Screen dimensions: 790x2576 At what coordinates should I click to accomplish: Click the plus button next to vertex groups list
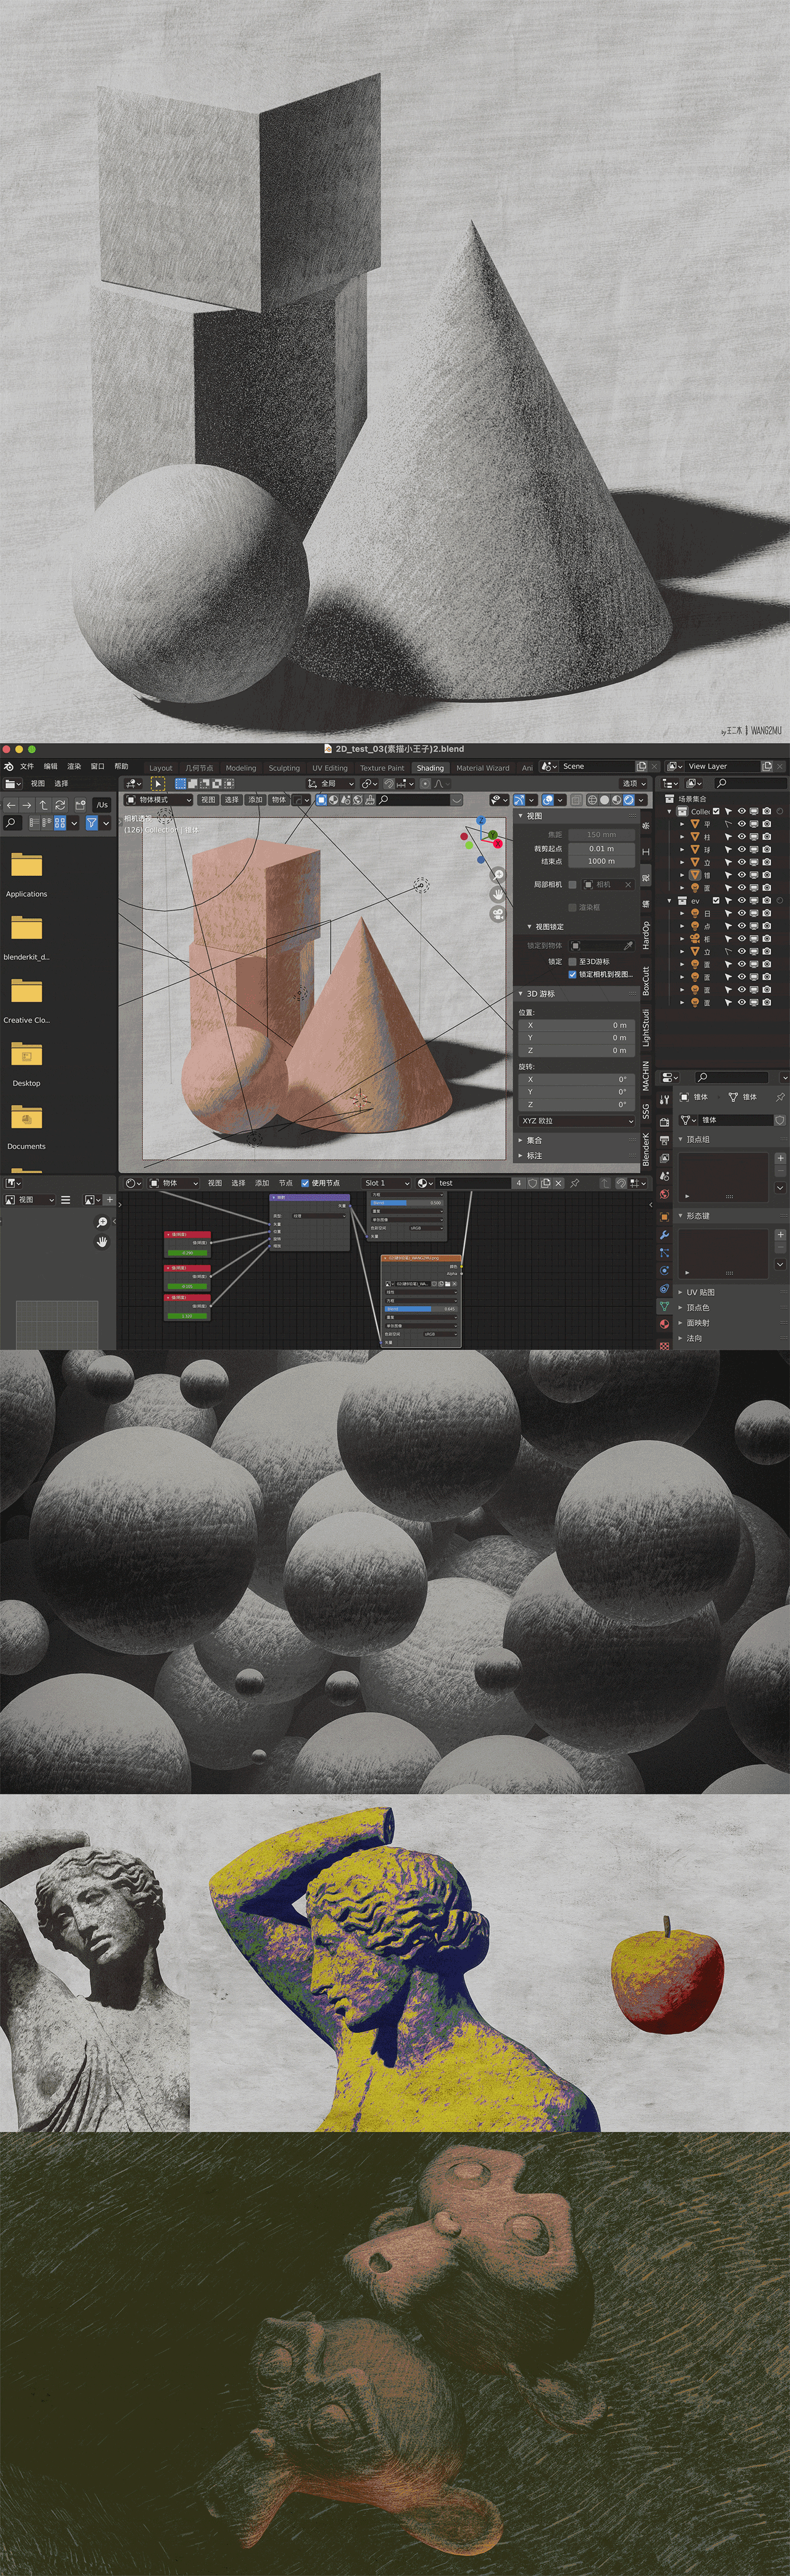780,1158
